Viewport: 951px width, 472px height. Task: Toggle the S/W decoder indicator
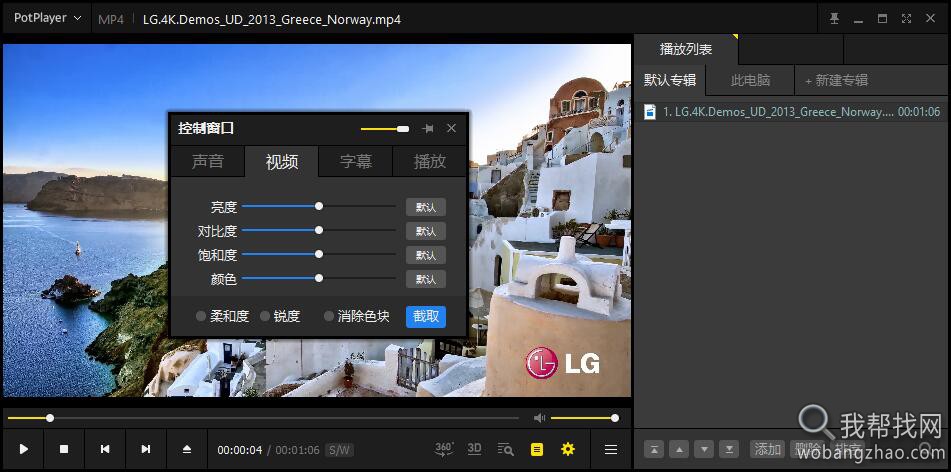(x=340, y=450)
